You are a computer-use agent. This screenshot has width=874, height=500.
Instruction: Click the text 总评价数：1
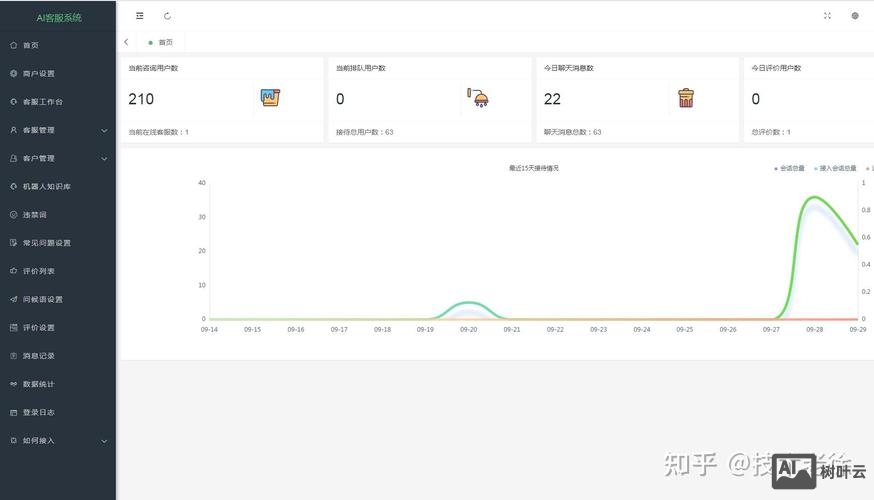point(771,132)
